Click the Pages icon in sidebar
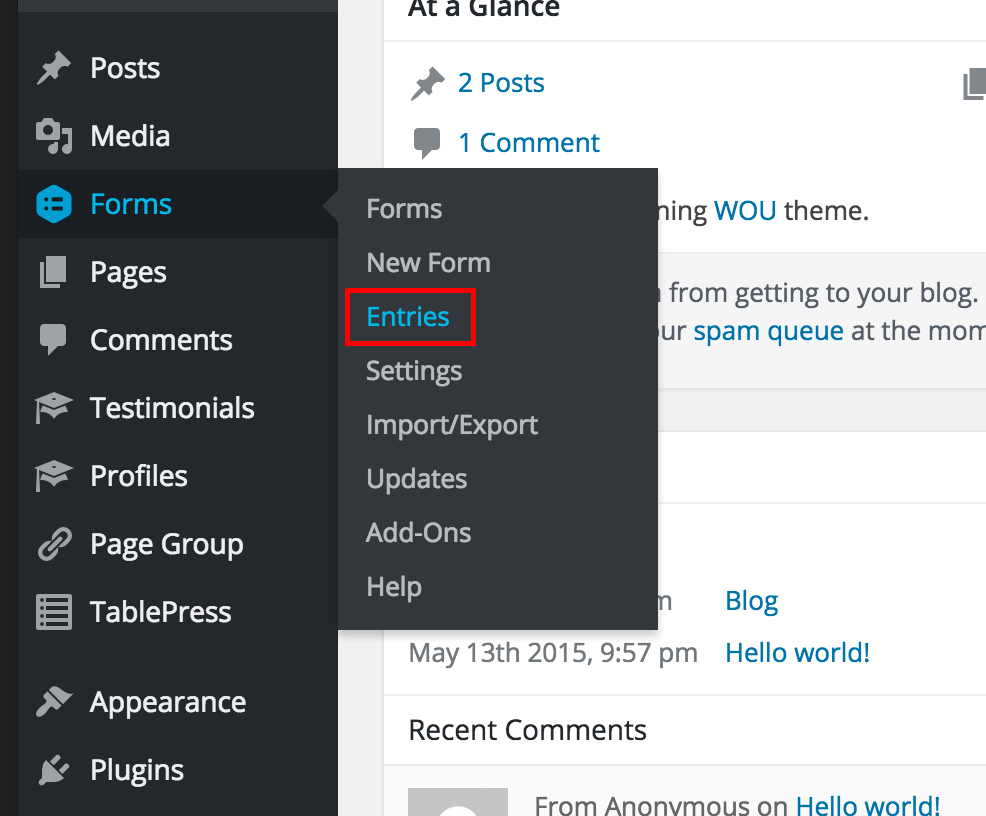986x816 pixels. [x=53, y=272]
